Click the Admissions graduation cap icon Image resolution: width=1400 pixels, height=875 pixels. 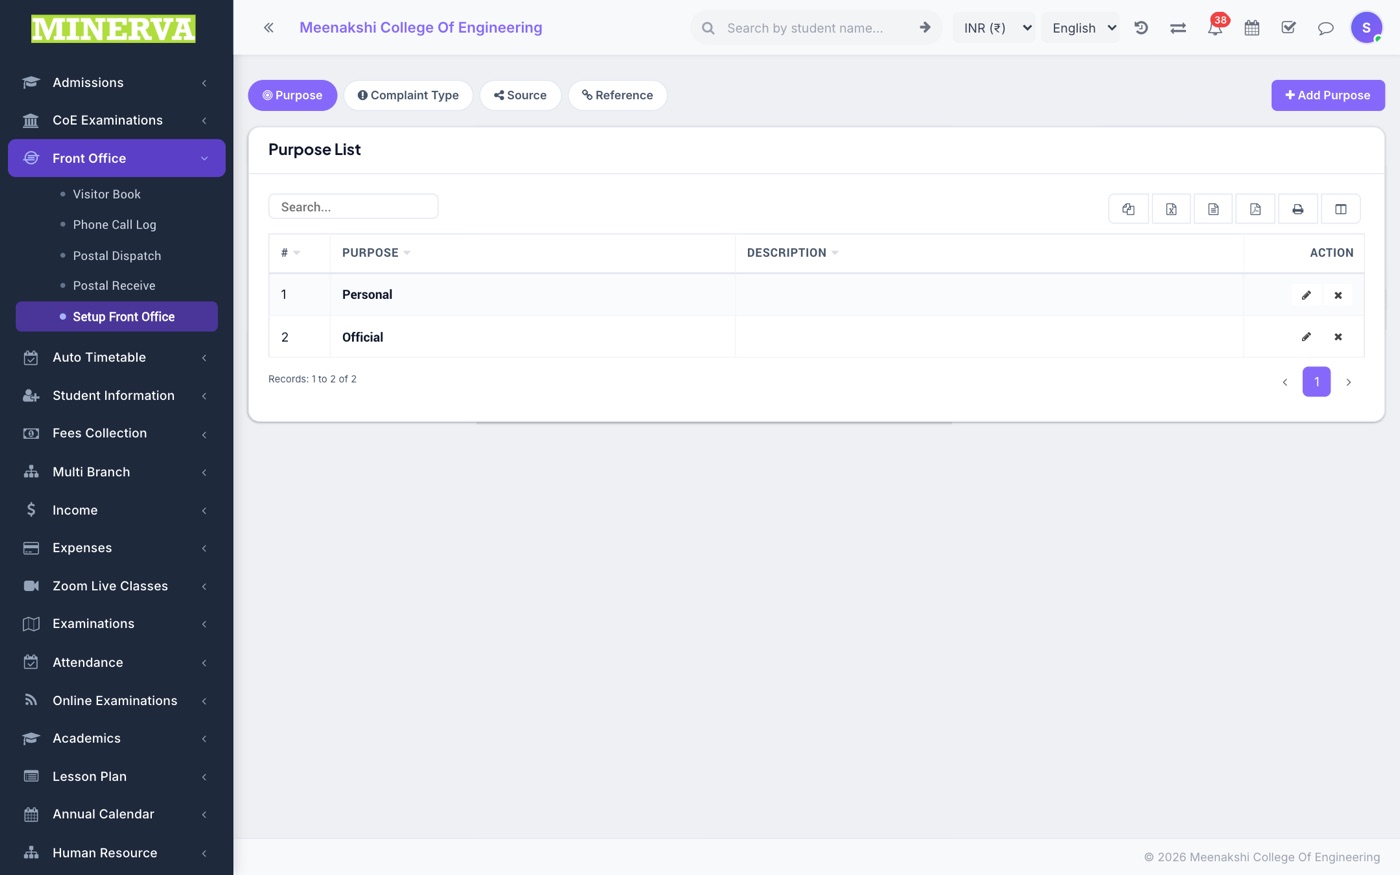[31, 83]
